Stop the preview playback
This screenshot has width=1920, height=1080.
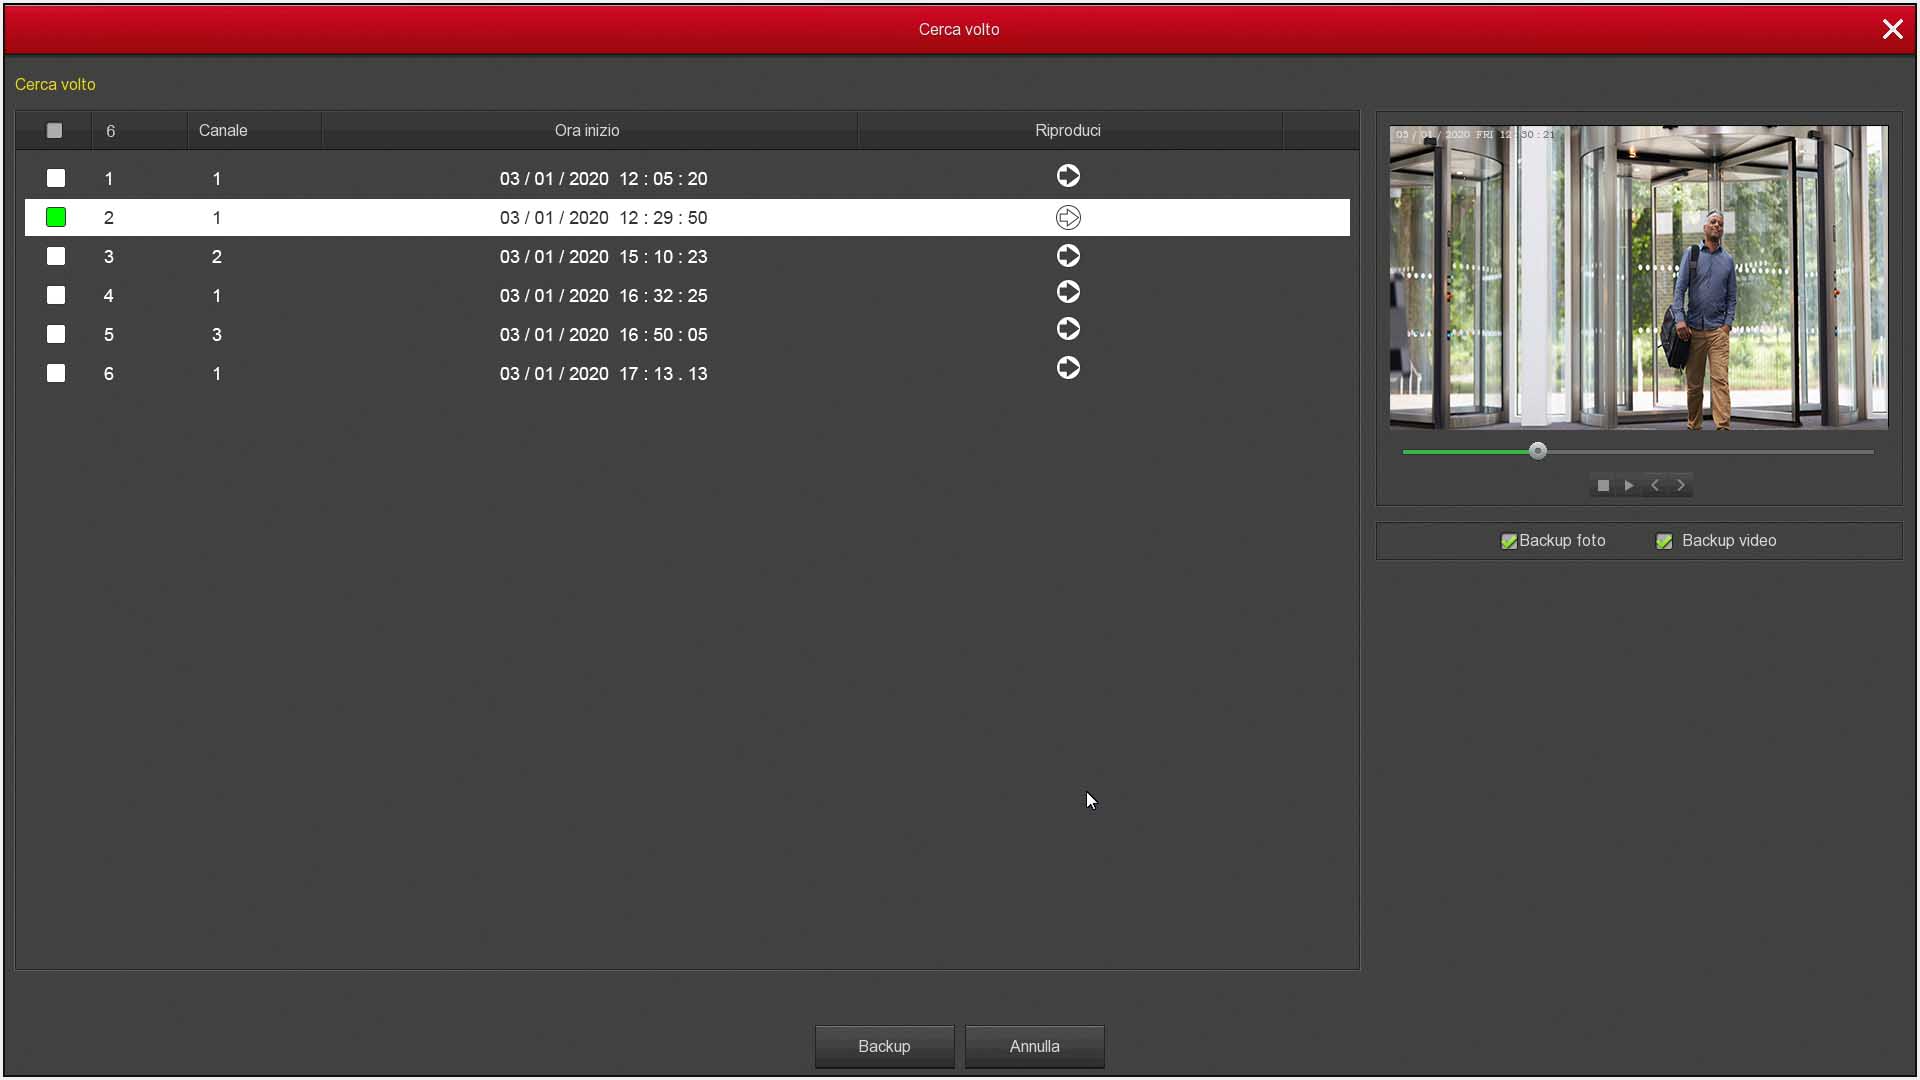point(1603,486)
